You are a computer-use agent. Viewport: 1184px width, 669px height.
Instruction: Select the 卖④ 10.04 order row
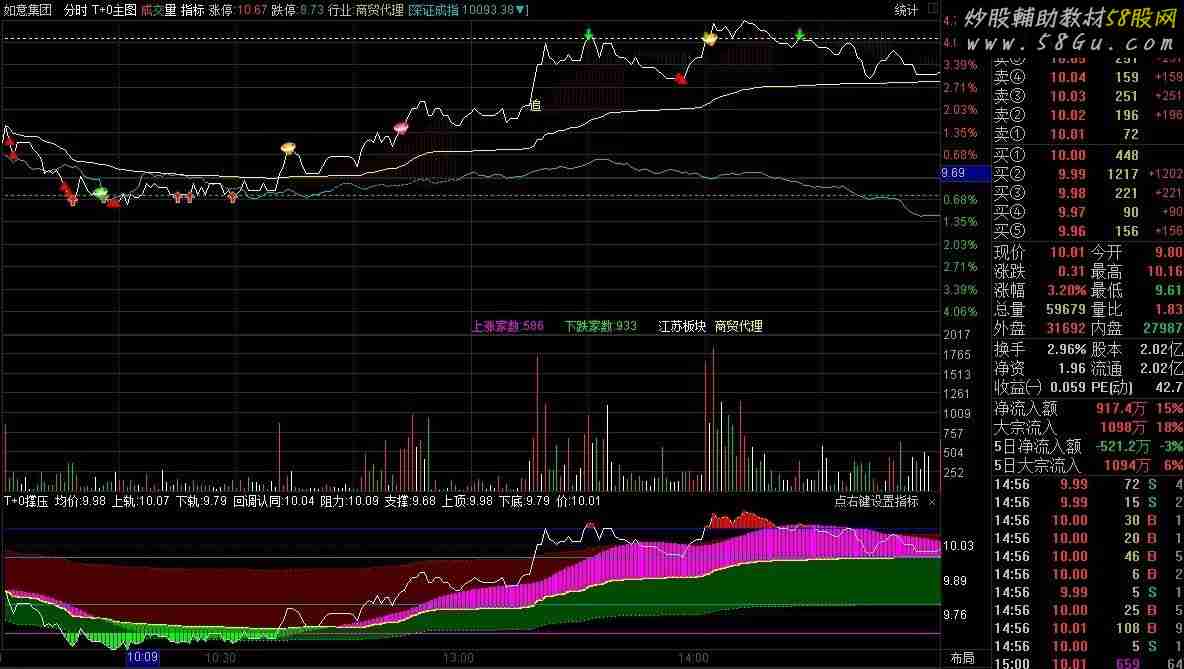[1087, 77]
